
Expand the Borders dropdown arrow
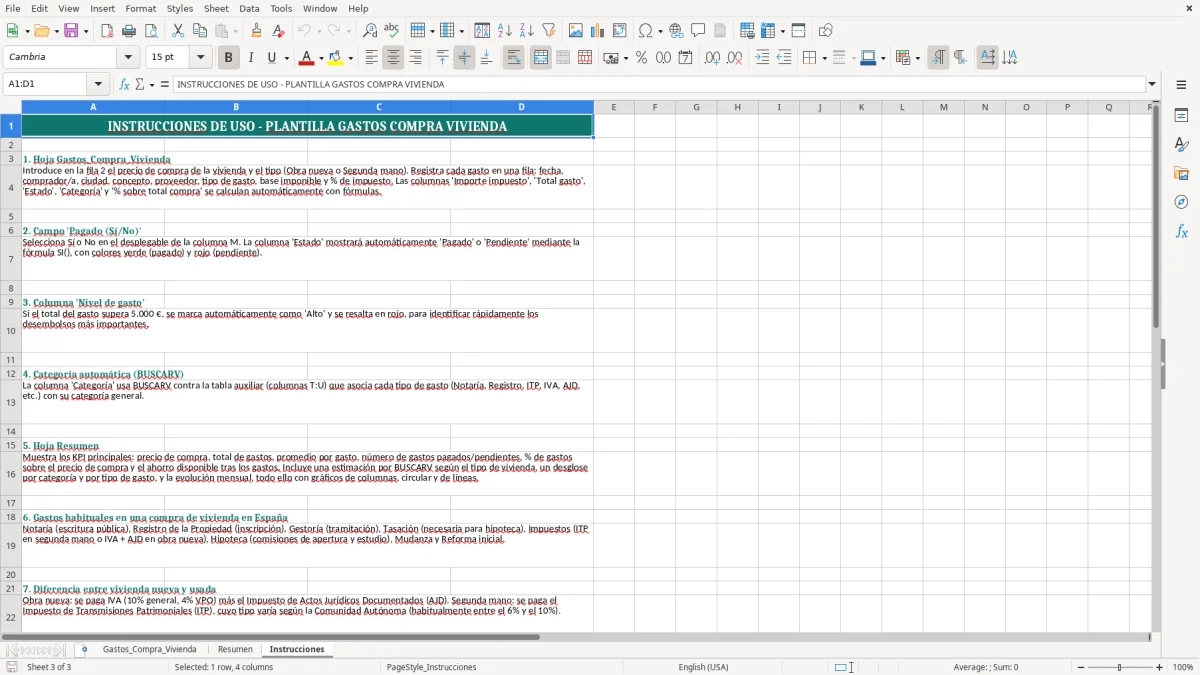click(823, 58)
